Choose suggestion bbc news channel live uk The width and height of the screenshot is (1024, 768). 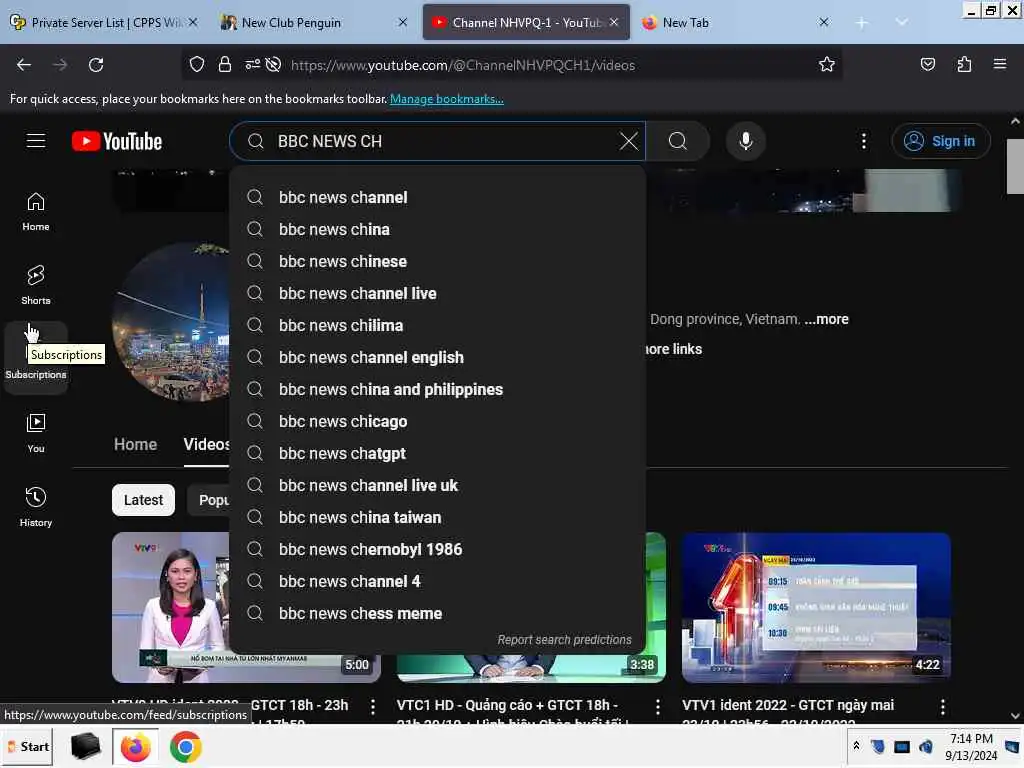438,485
